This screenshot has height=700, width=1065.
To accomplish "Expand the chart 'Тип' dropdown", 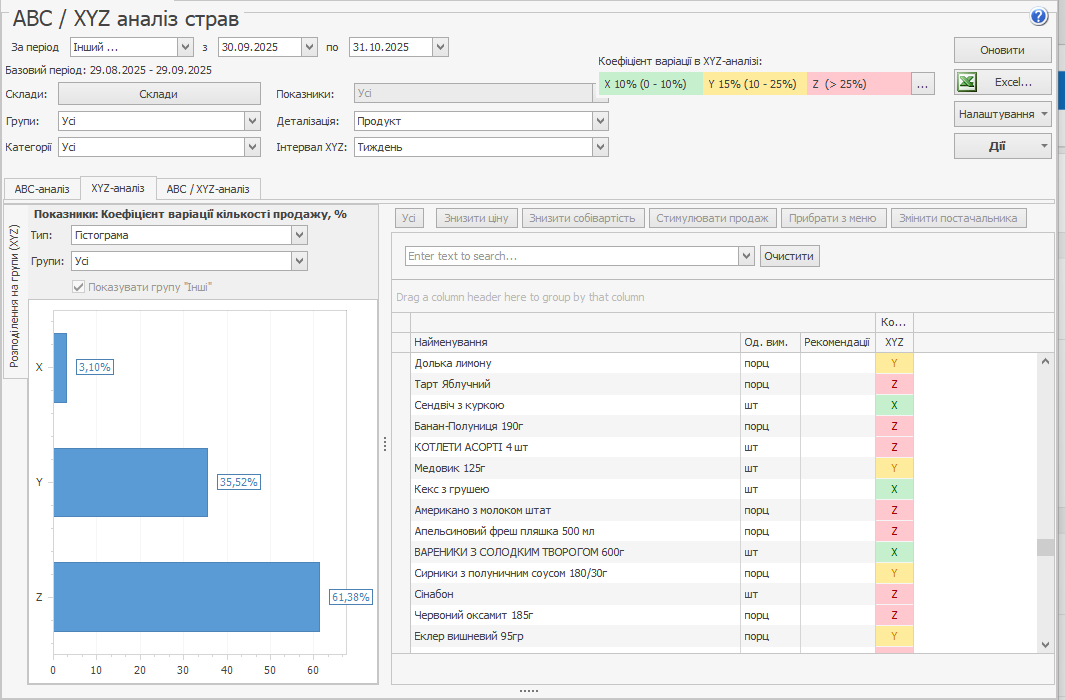I will [x=299, y=235].
